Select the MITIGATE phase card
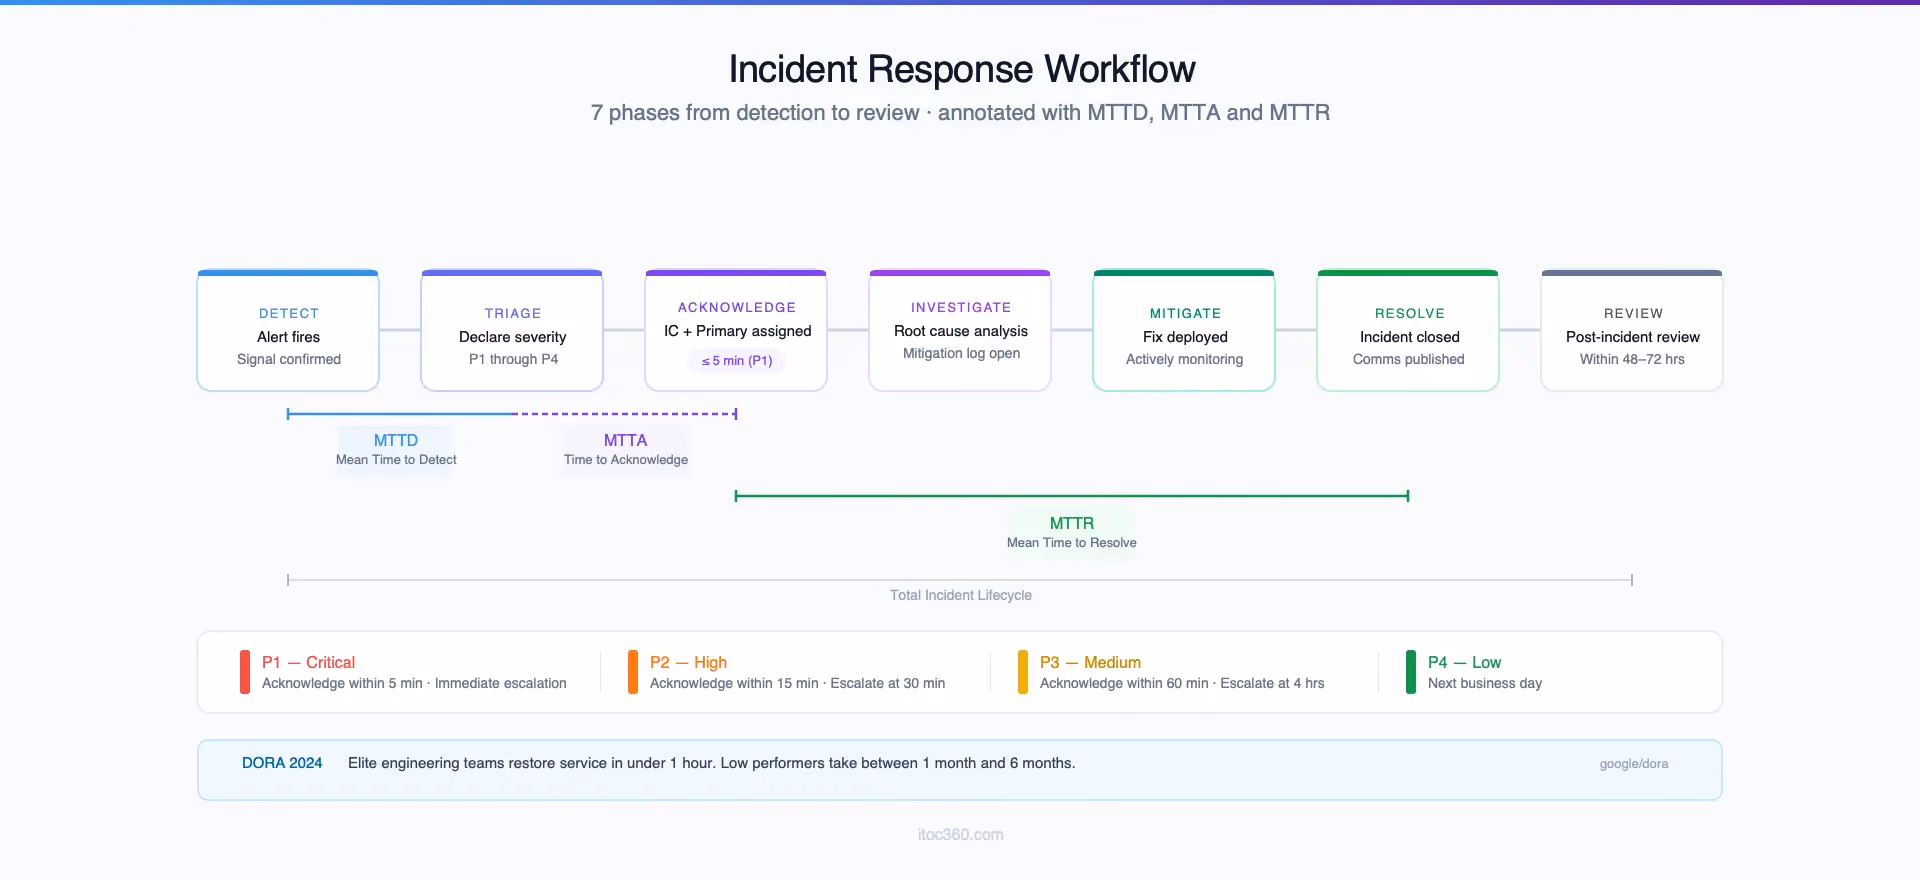The height and width of the screenshot is (880, 1920). coord(1184,330)
